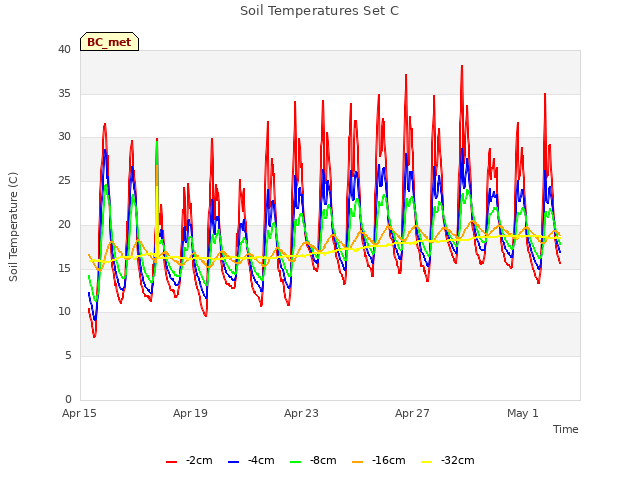The width and height of the screenshot is (640, 480).
Task: Click the 15 y-axis tick label
Action: [64, 268]
